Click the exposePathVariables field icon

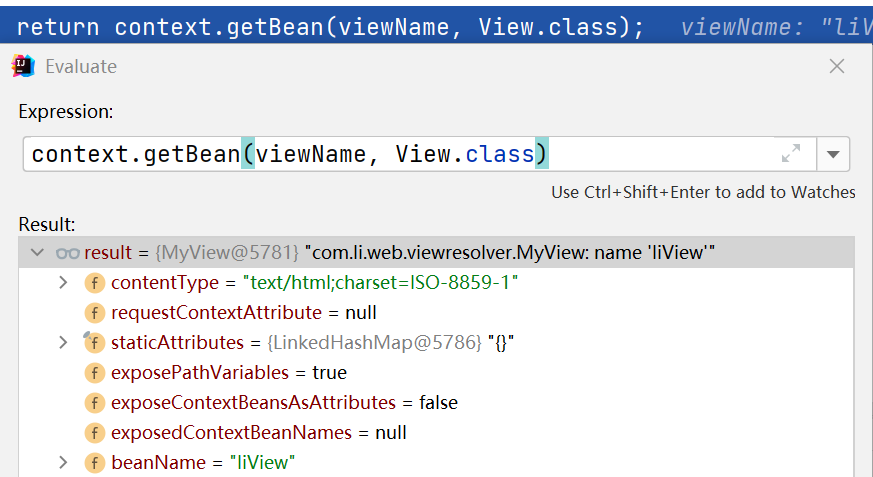pyautogui.click(x=95, y=373)
